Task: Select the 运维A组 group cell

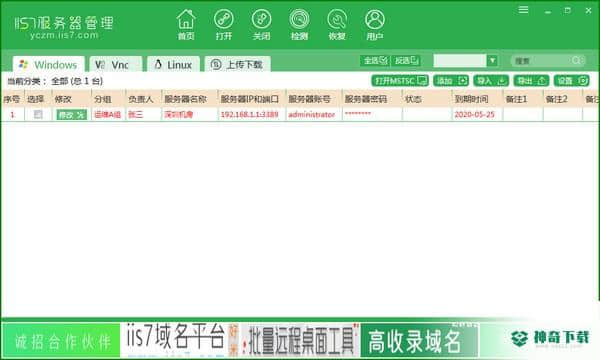Action: [x=108, y=114]
